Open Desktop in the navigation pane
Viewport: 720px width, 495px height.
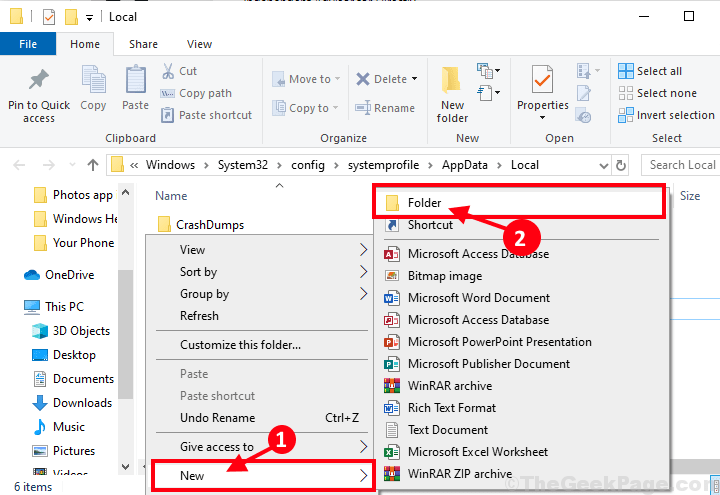64,355
